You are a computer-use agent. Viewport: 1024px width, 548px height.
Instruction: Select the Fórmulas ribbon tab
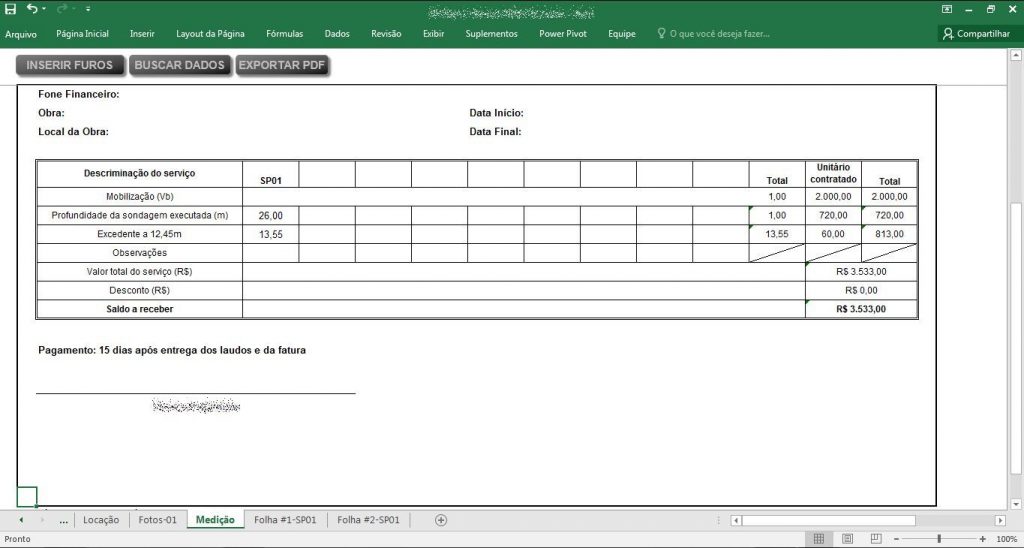pos(285,34)
